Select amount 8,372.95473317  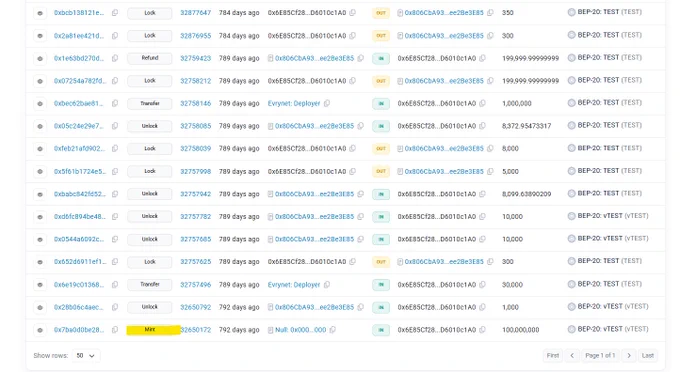pyautogui.click(x=526, y=126)
